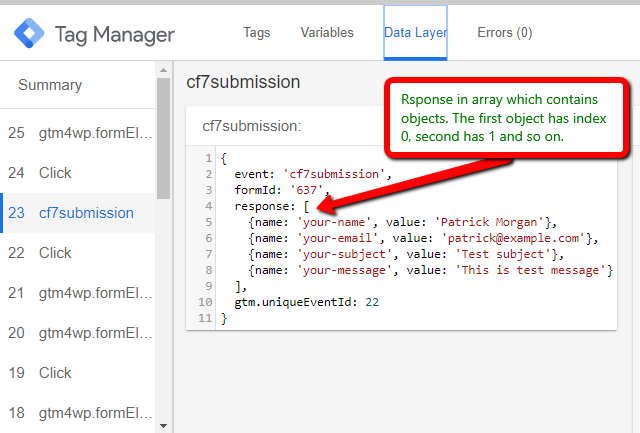Click the event list scroll down arrow
The image size is (640, 433).
click(x=164, y=426)
